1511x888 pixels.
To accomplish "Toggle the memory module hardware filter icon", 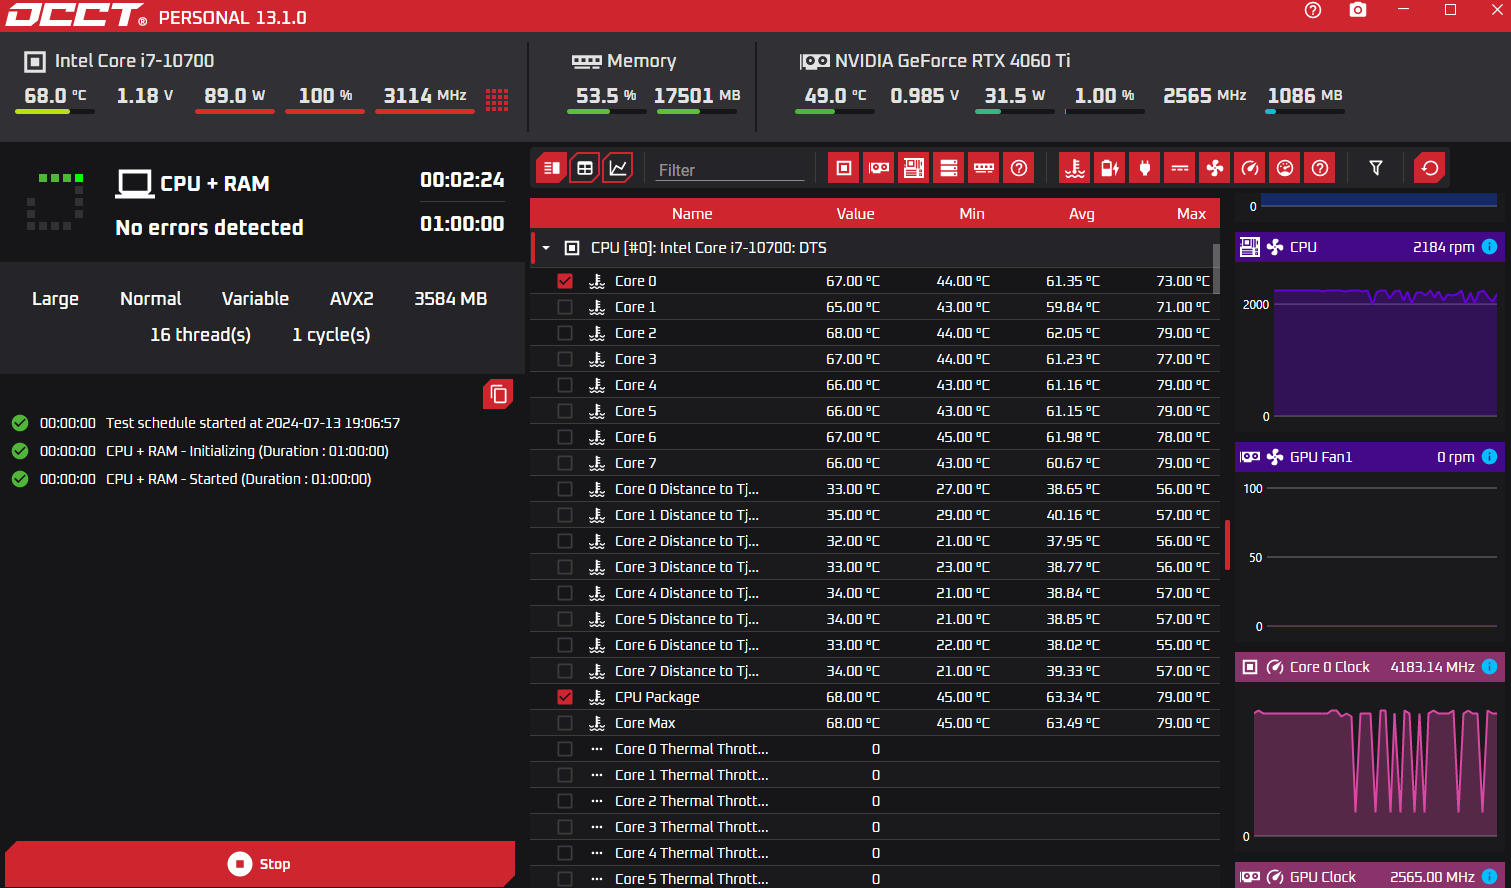I will coord(984,168).
